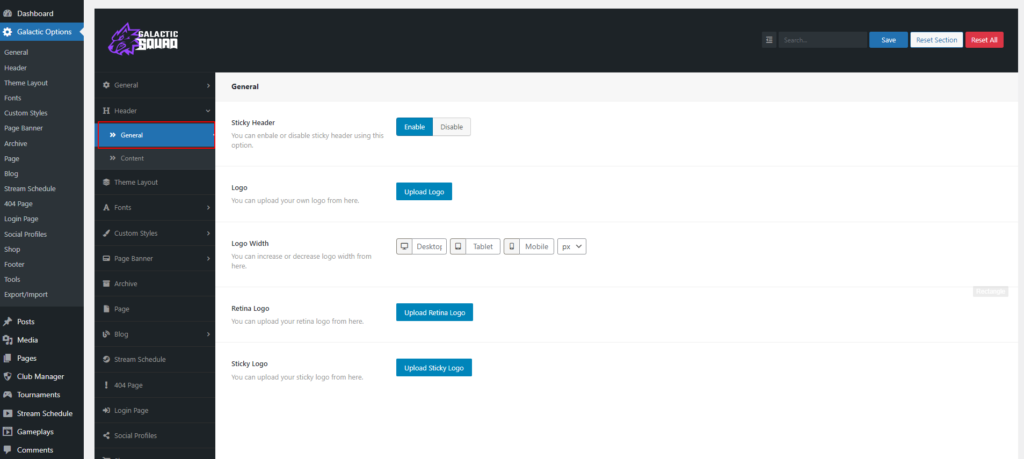Screen dimensions: 1024x459
Task: Disable the Sticky Header option
Action: [451, 127]
